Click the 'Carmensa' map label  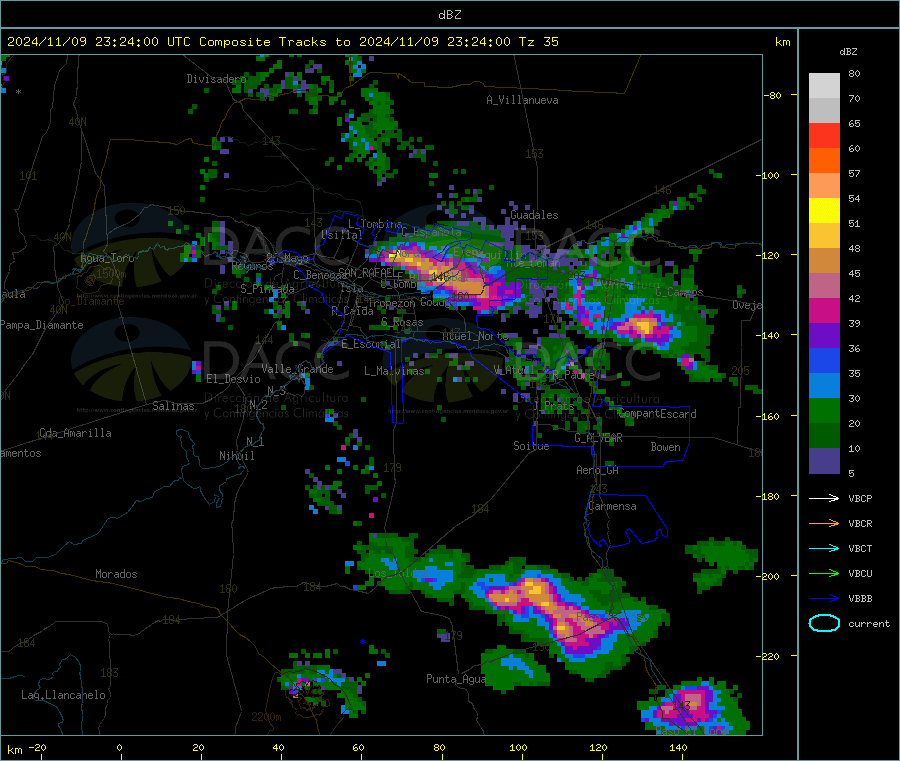click(612, 506)
